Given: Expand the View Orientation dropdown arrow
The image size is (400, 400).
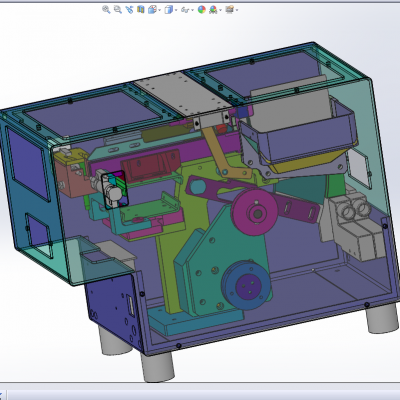Looking at the screenshot, I should click(x=159, y=10).
